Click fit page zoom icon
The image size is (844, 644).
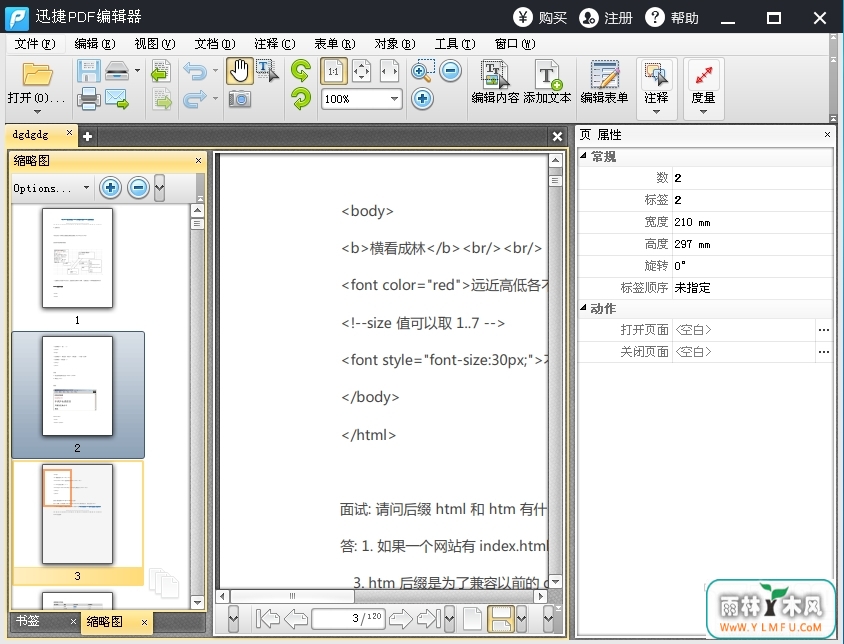point(361,71)
